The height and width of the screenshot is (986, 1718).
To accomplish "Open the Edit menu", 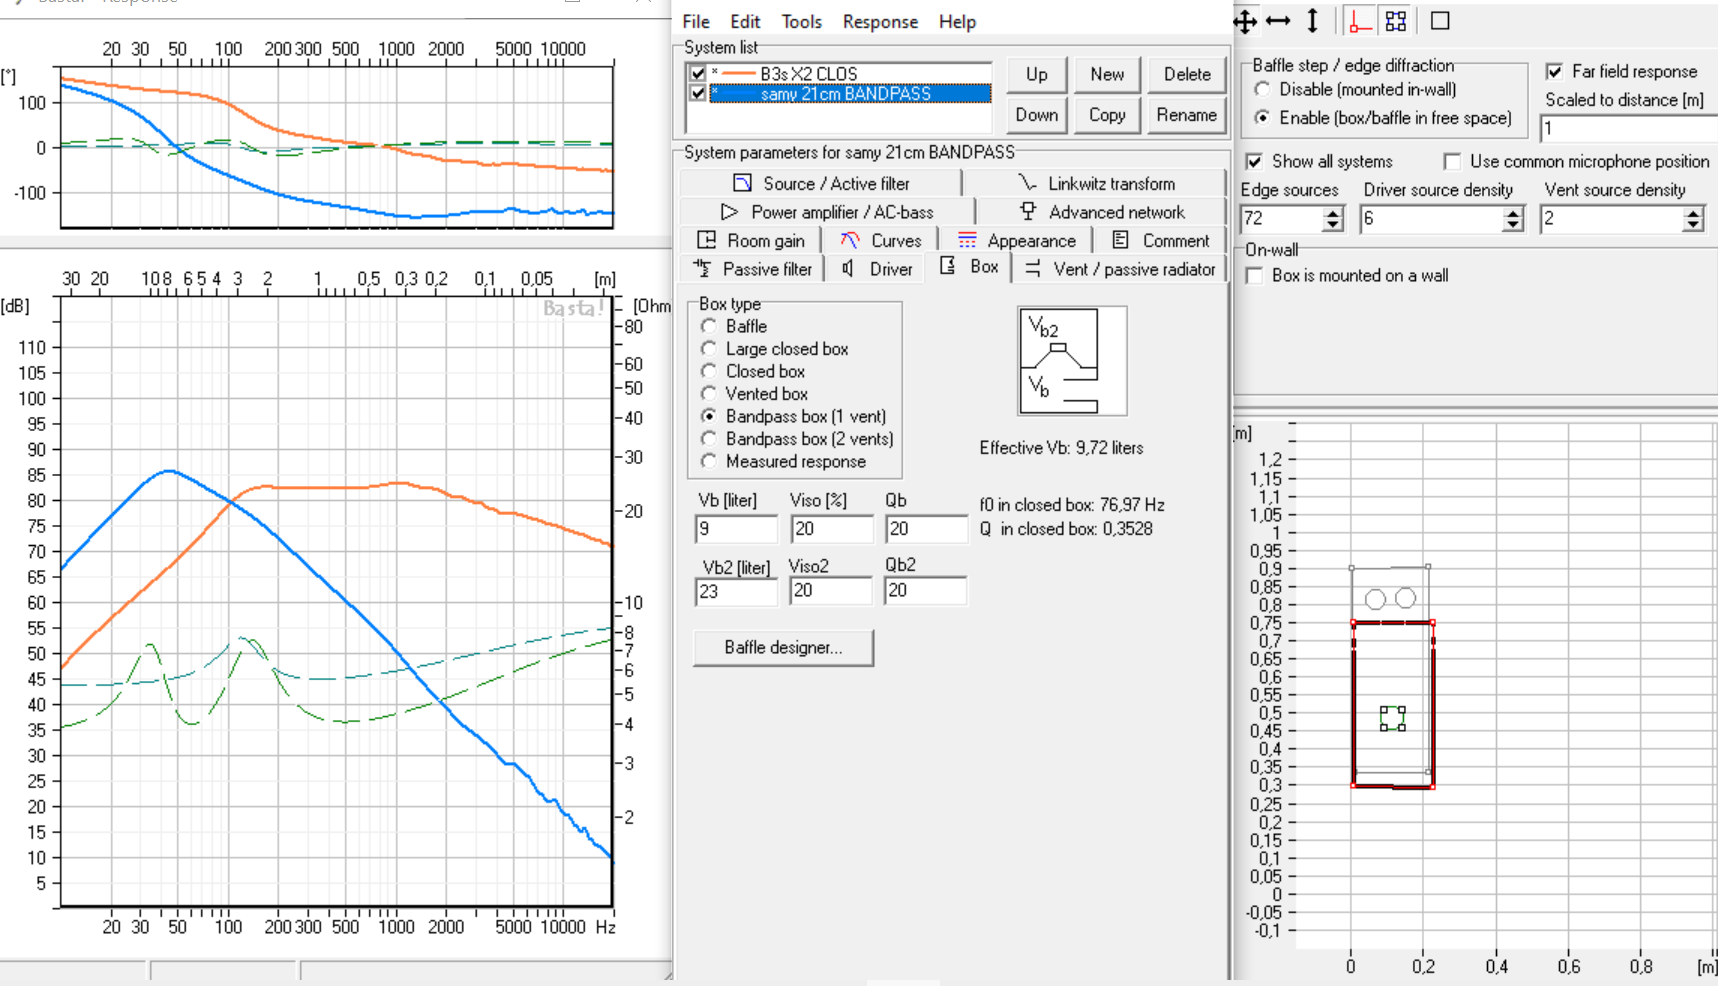I will (745, 21).
